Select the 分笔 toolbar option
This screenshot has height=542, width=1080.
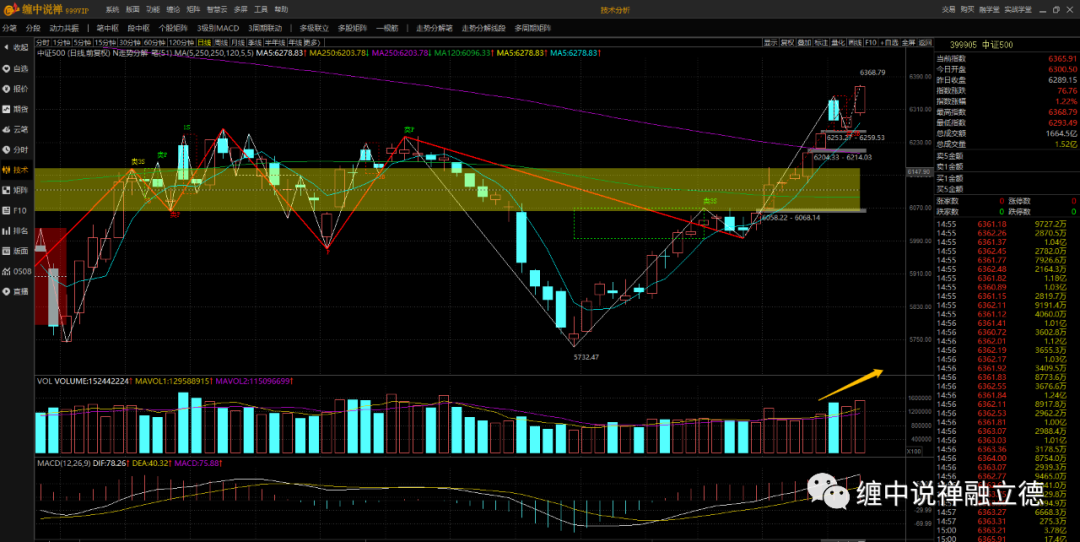coord(9,28)
